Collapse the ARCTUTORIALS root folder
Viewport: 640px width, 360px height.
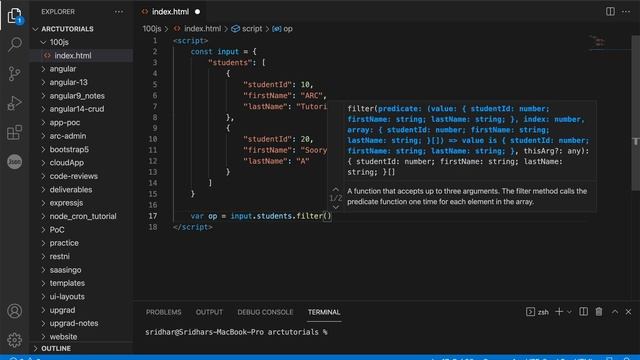tap(82, 29)
